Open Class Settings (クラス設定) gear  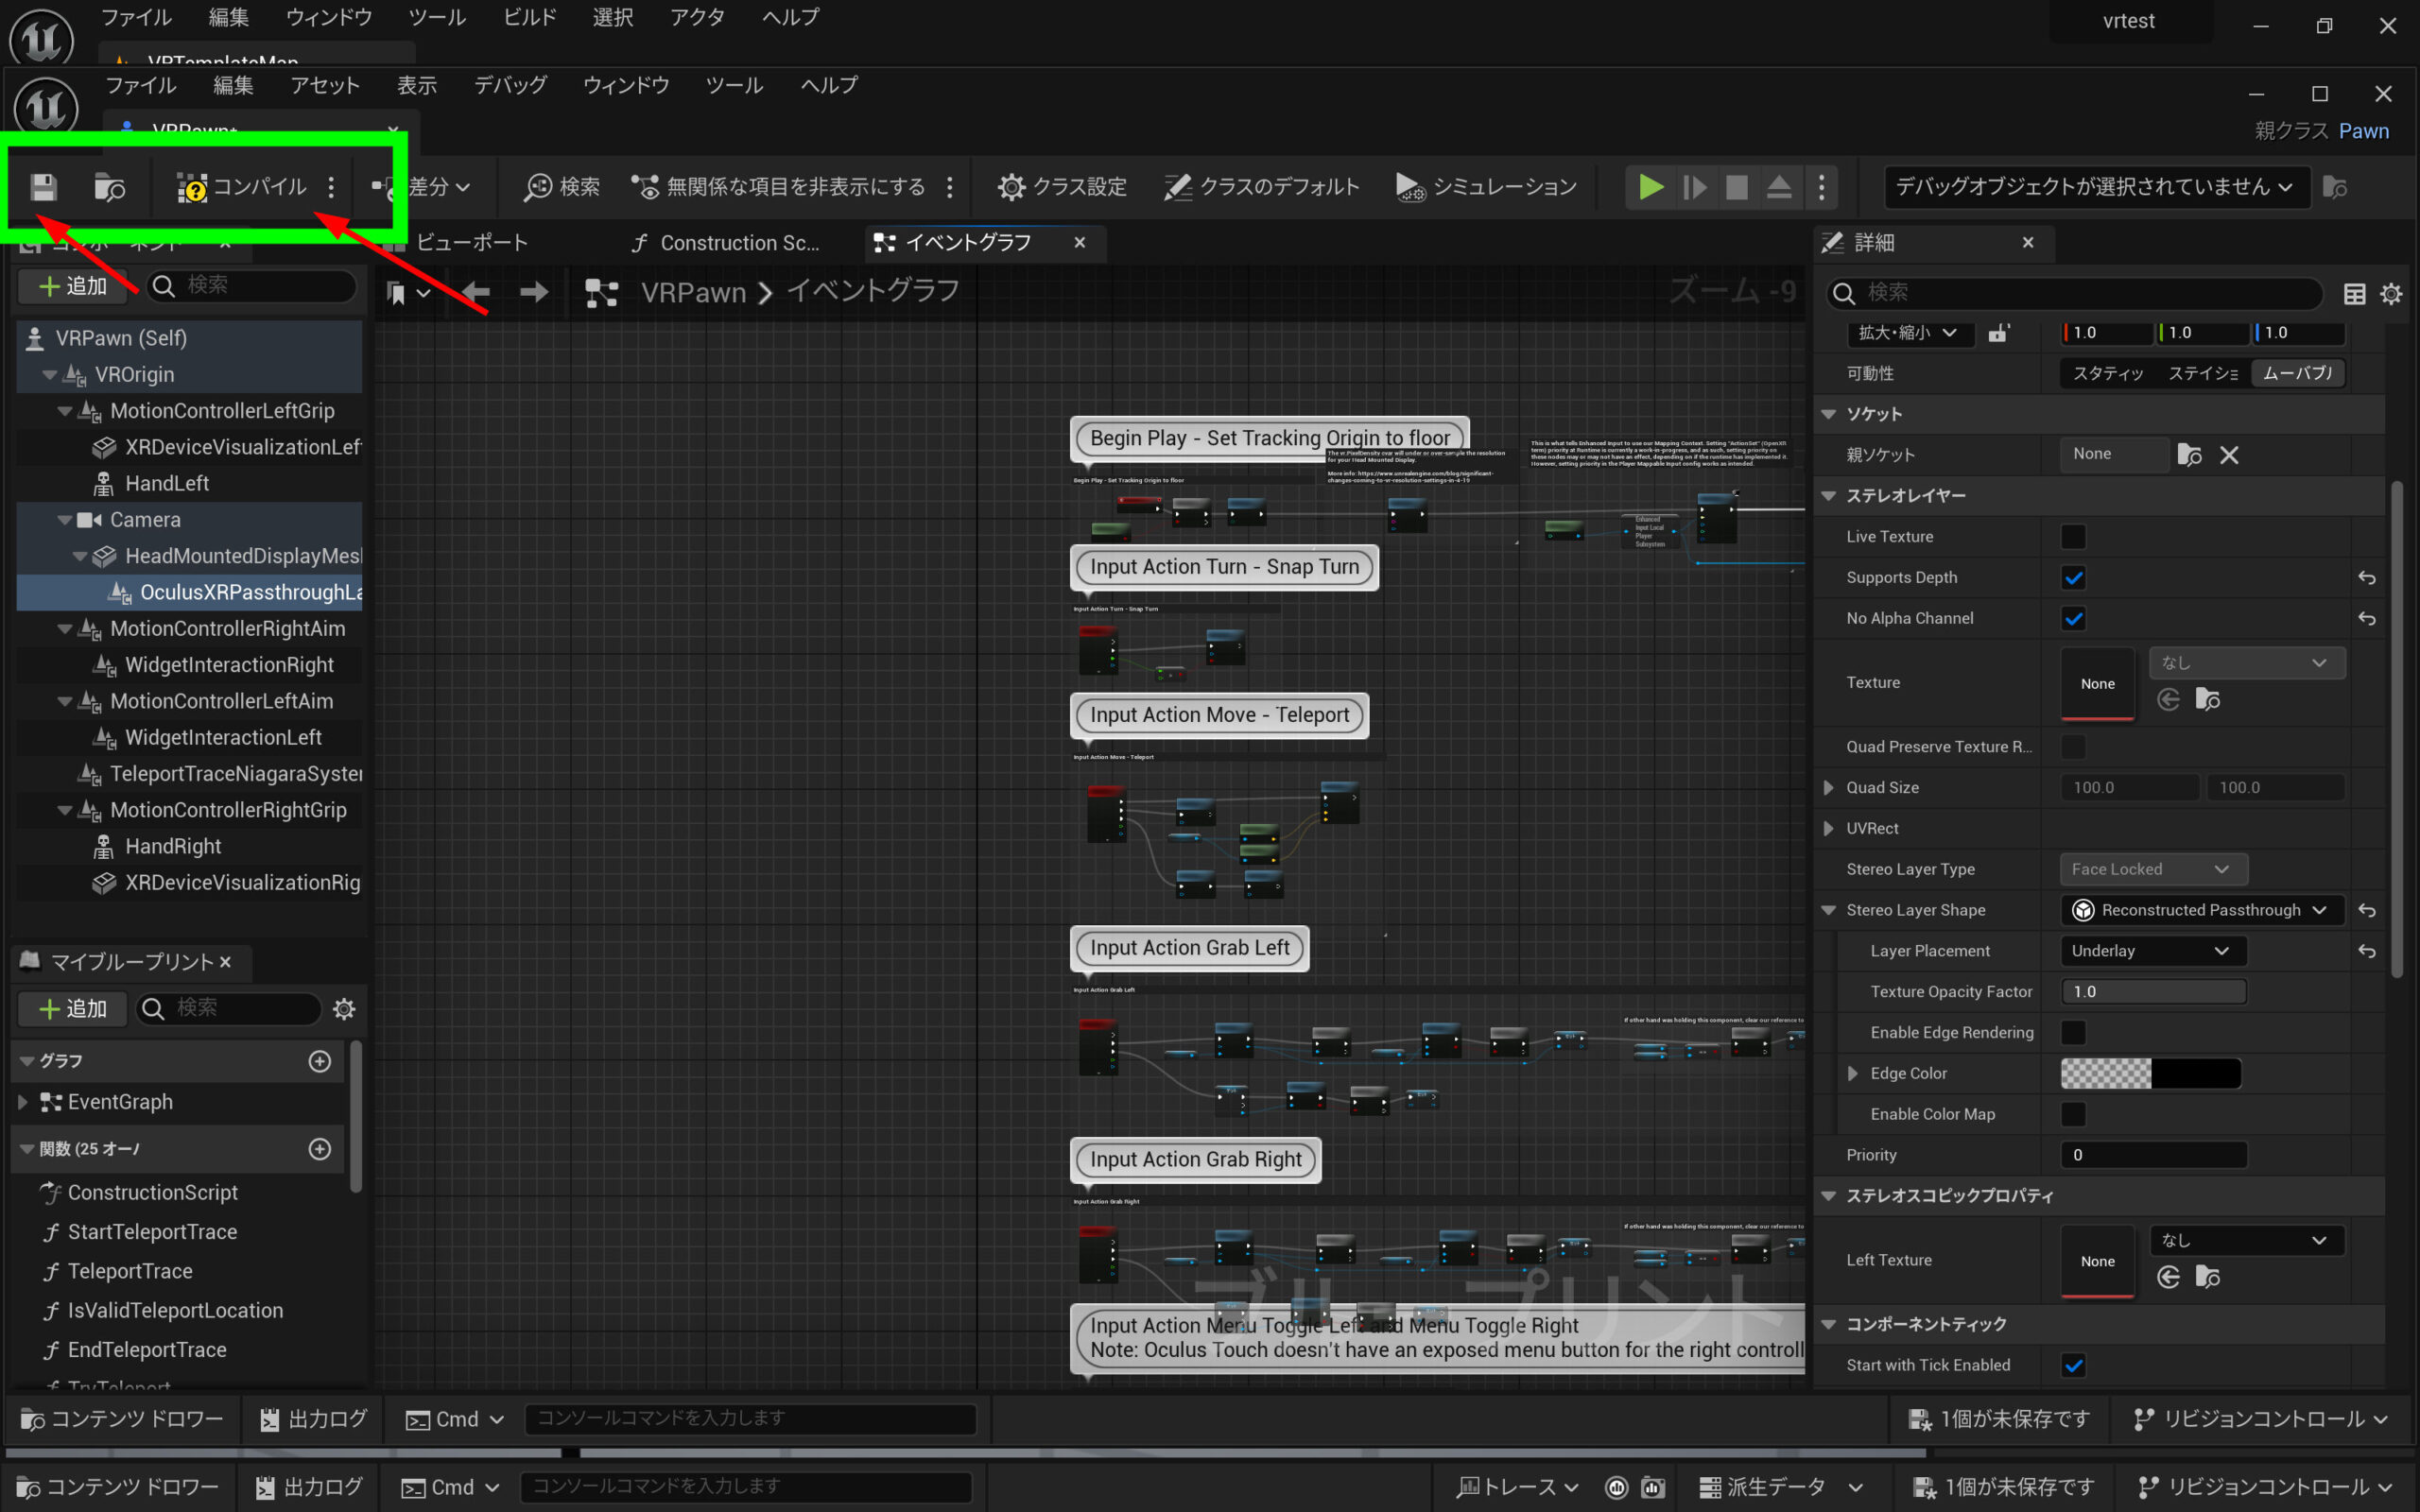tap(1062, 187)
